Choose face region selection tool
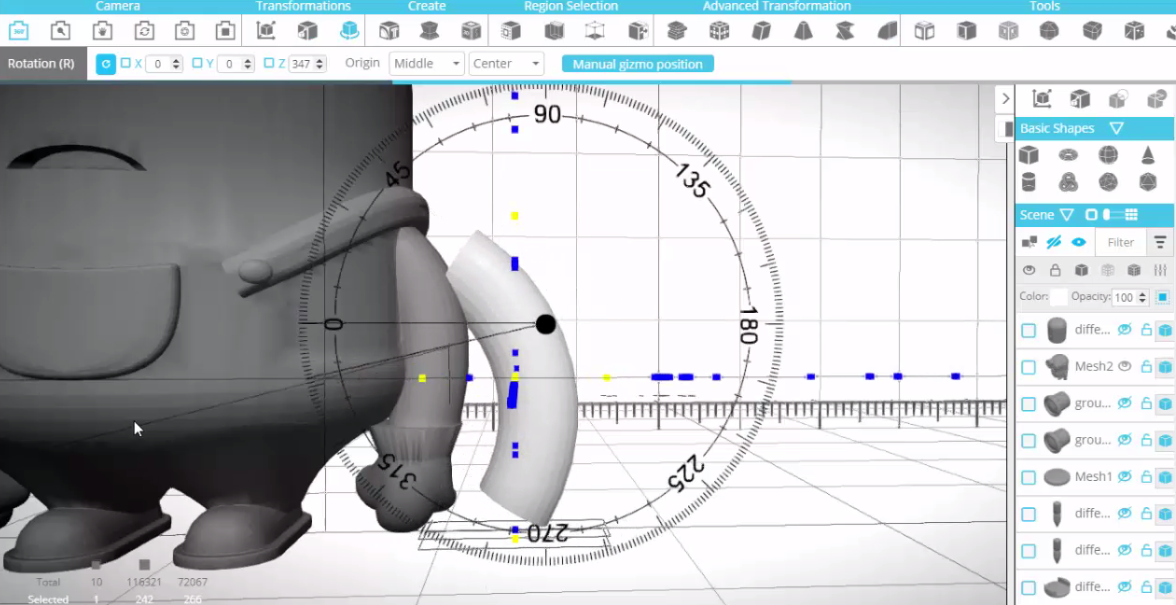The height and width of the screenshot is (605, 1176). point(511,31)
